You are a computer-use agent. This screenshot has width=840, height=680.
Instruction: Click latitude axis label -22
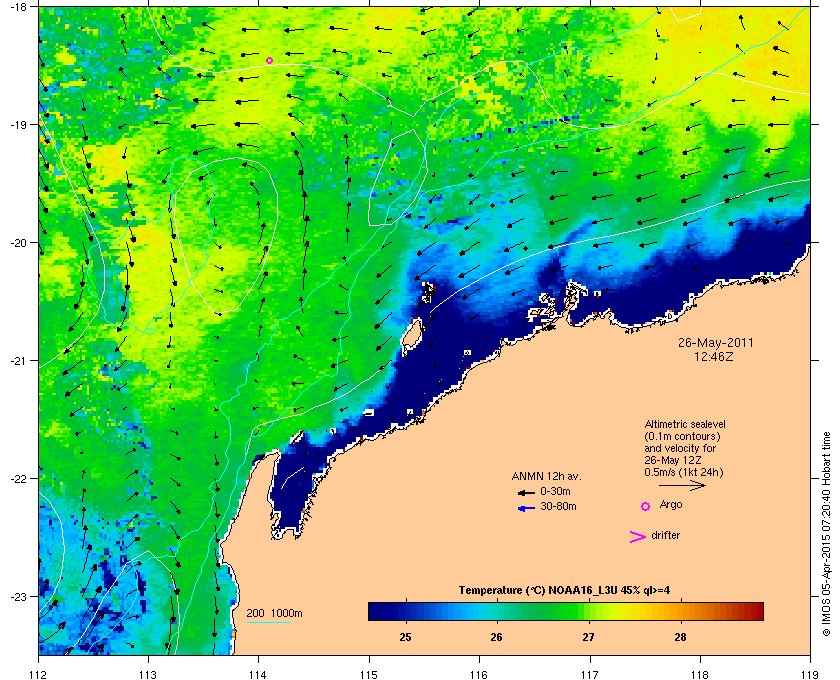coord(17,478)
